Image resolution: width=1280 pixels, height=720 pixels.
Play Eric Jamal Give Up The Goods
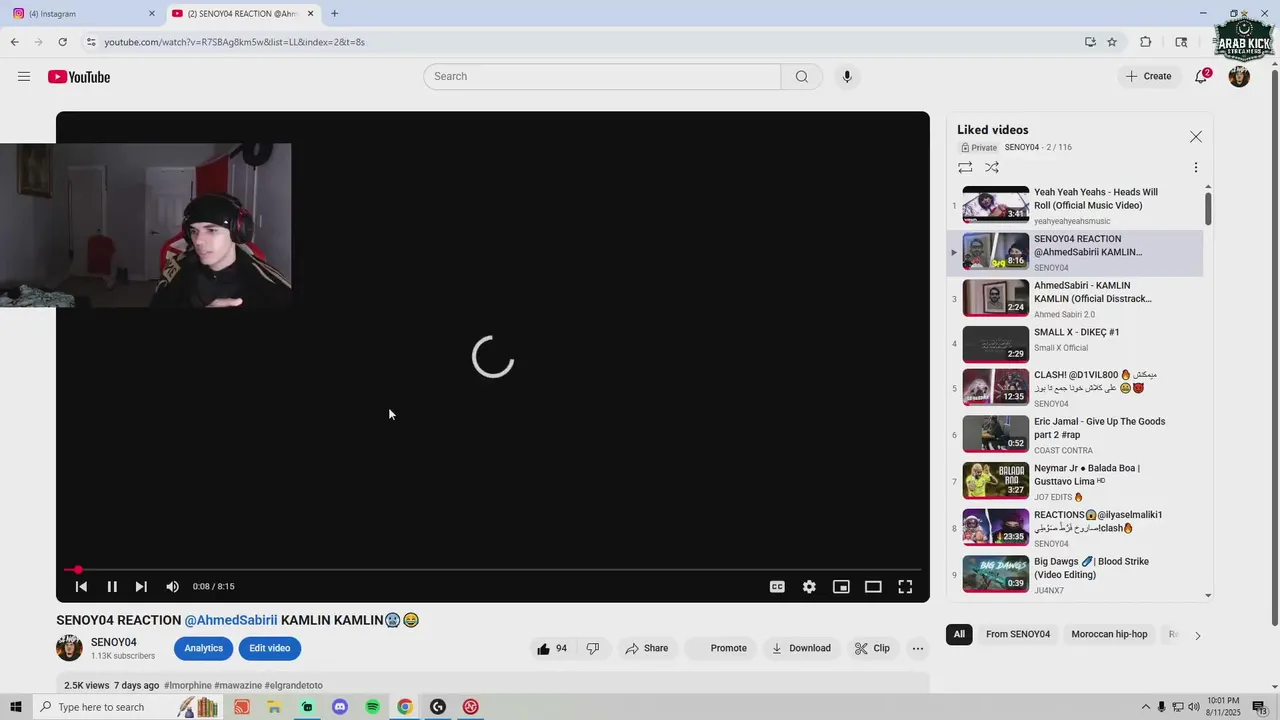click(x=1075, y=435)
